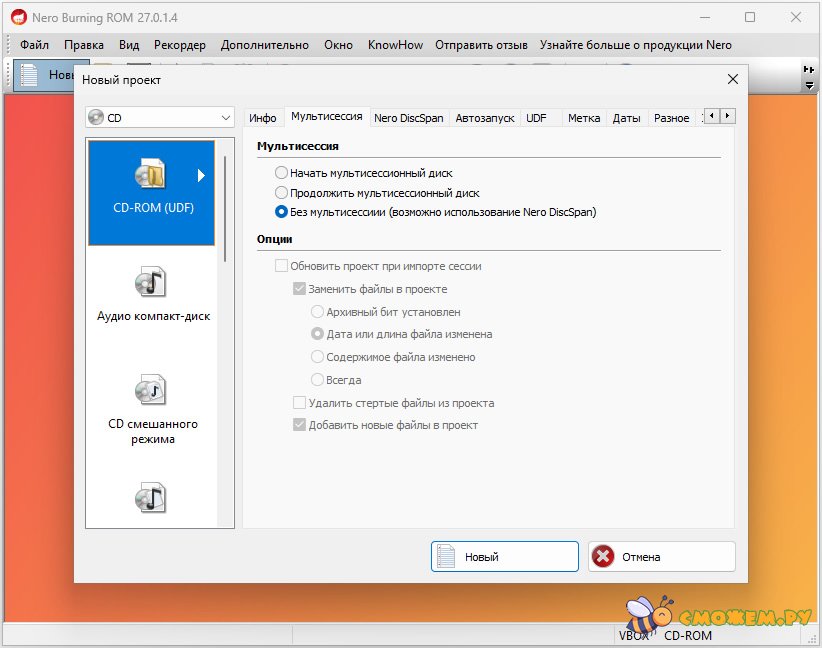The height and width of the screenshot is (648, 822).
Task: Click the Новый button
Action: pyautogui.click(x=504, y=557)
